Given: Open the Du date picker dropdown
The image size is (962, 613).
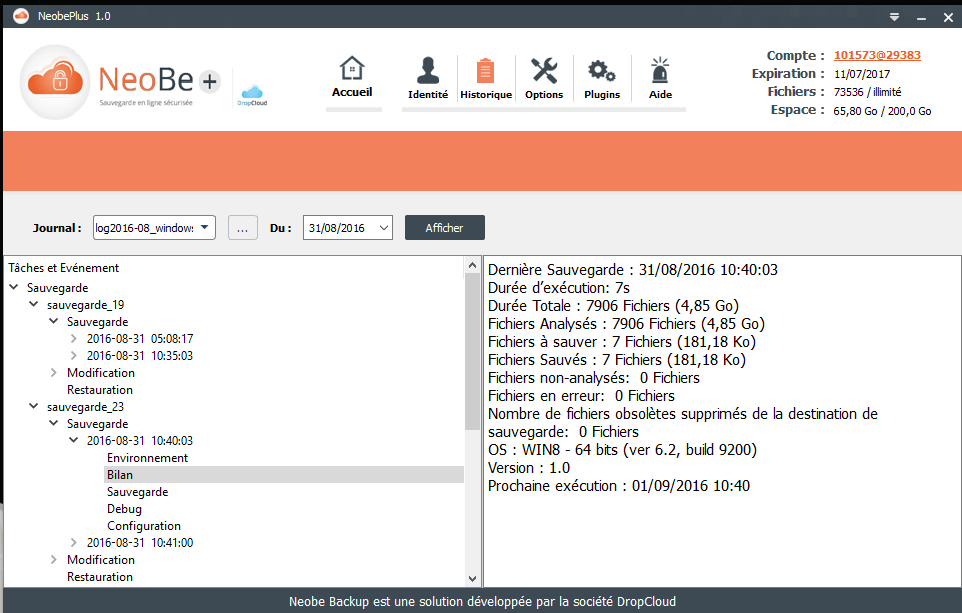Looking at the screenshot, I should point(347,228).
